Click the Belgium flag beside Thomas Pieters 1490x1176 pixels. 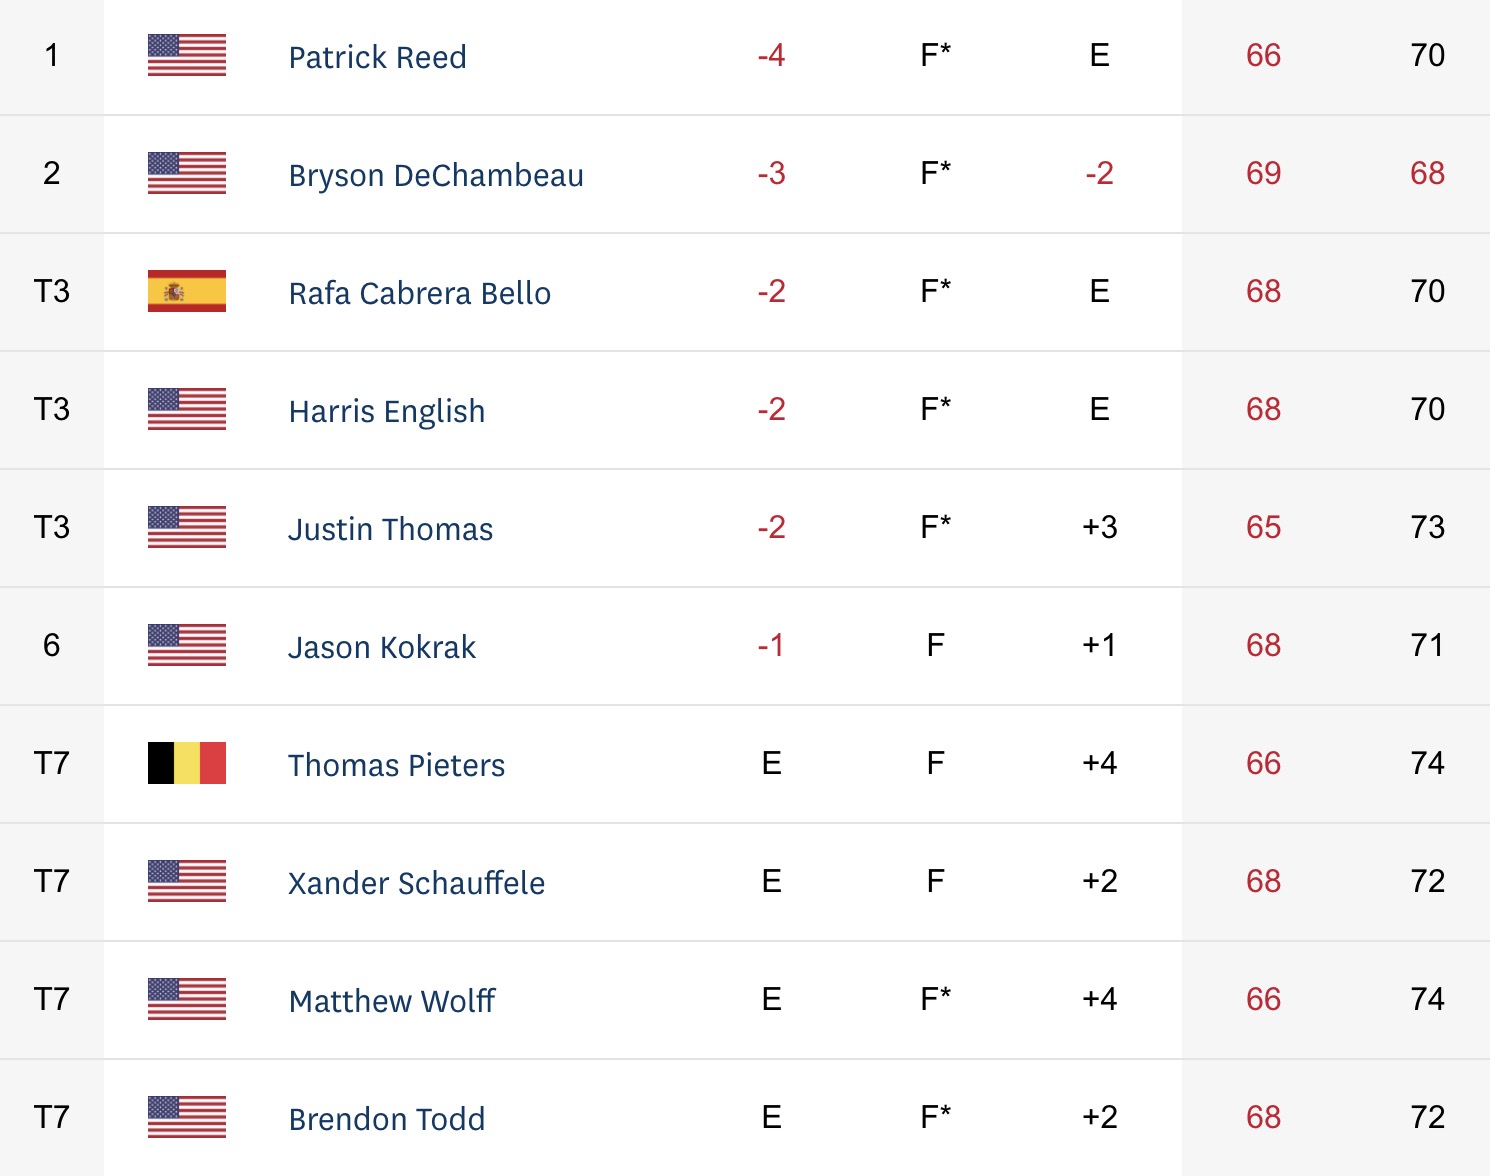(187, 763)
